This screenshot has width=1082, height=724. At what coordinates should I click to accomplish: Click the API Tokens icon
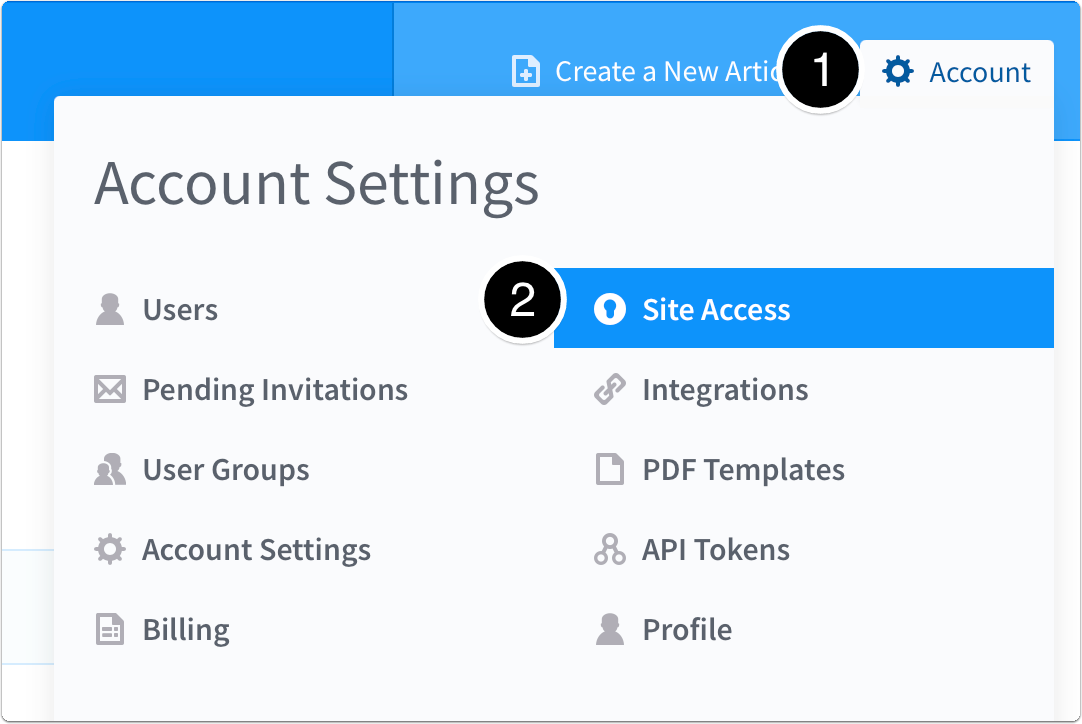pos(610,549)
